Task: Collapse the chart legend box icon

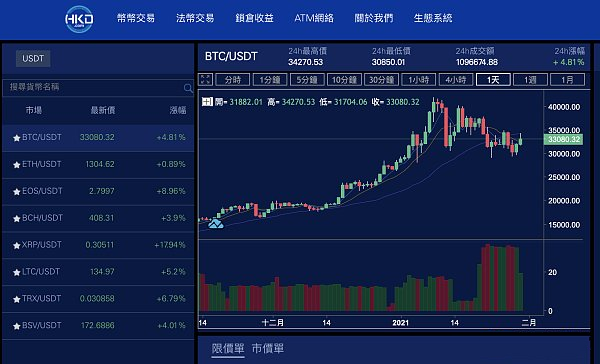Action: 207,102
